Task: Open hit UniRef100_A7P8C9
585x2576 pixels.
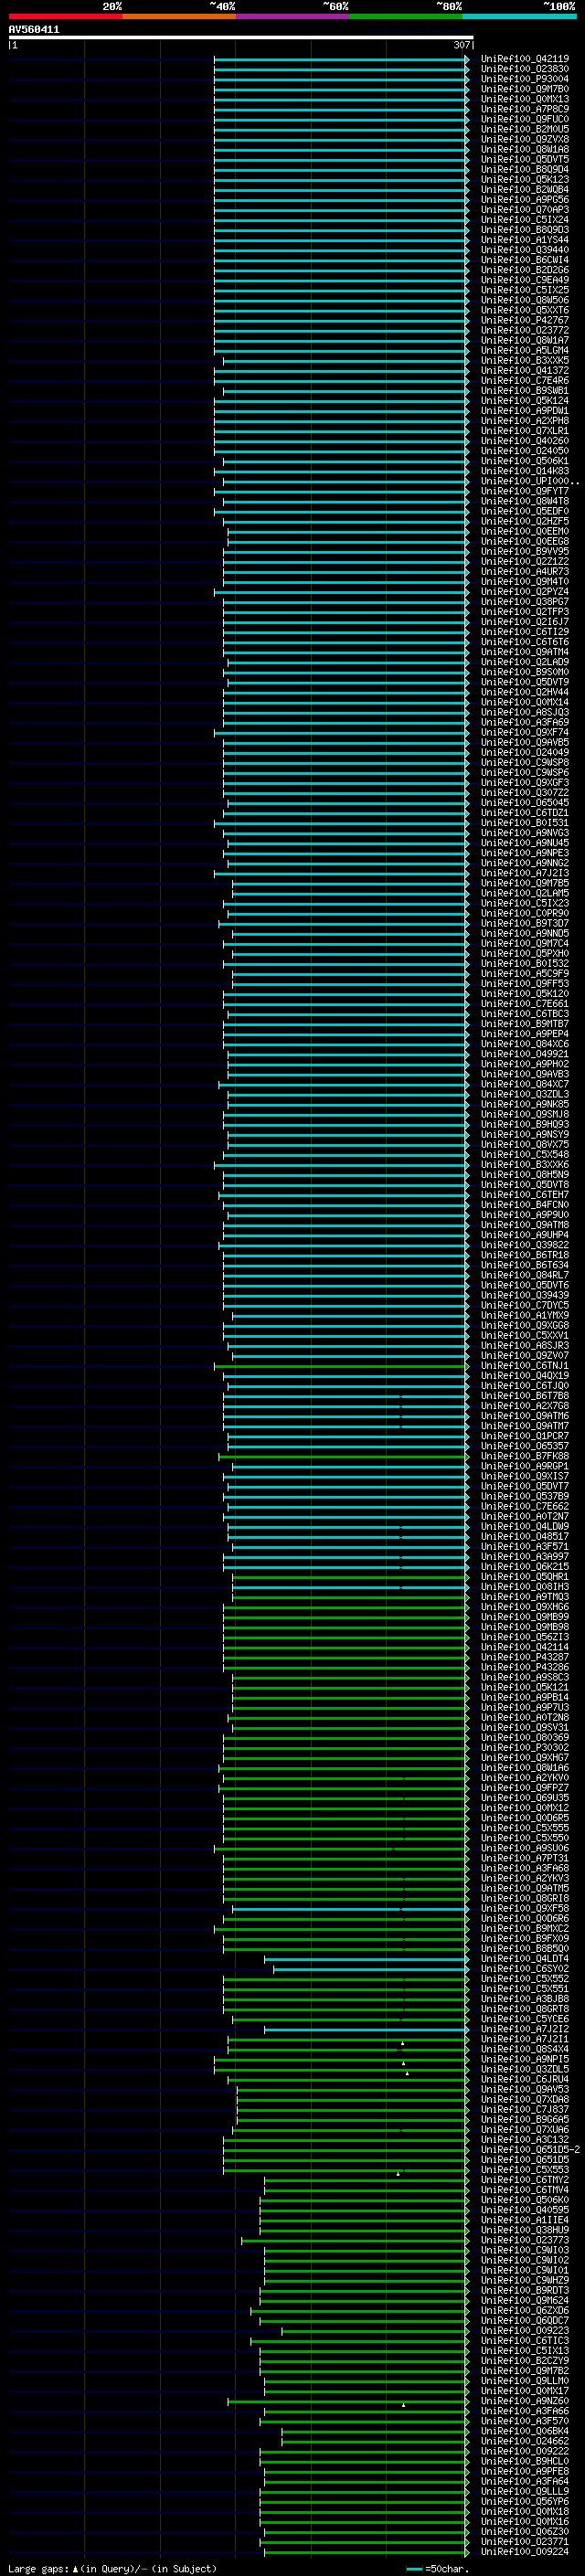Action: [525, 109]
